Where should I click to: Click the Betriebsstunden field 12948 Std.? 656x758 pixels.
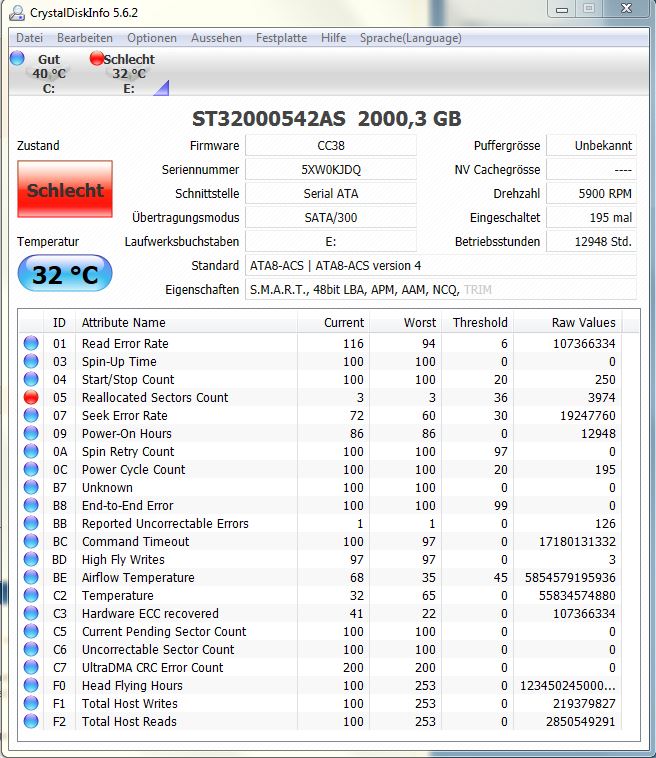[x=591, y=241]
